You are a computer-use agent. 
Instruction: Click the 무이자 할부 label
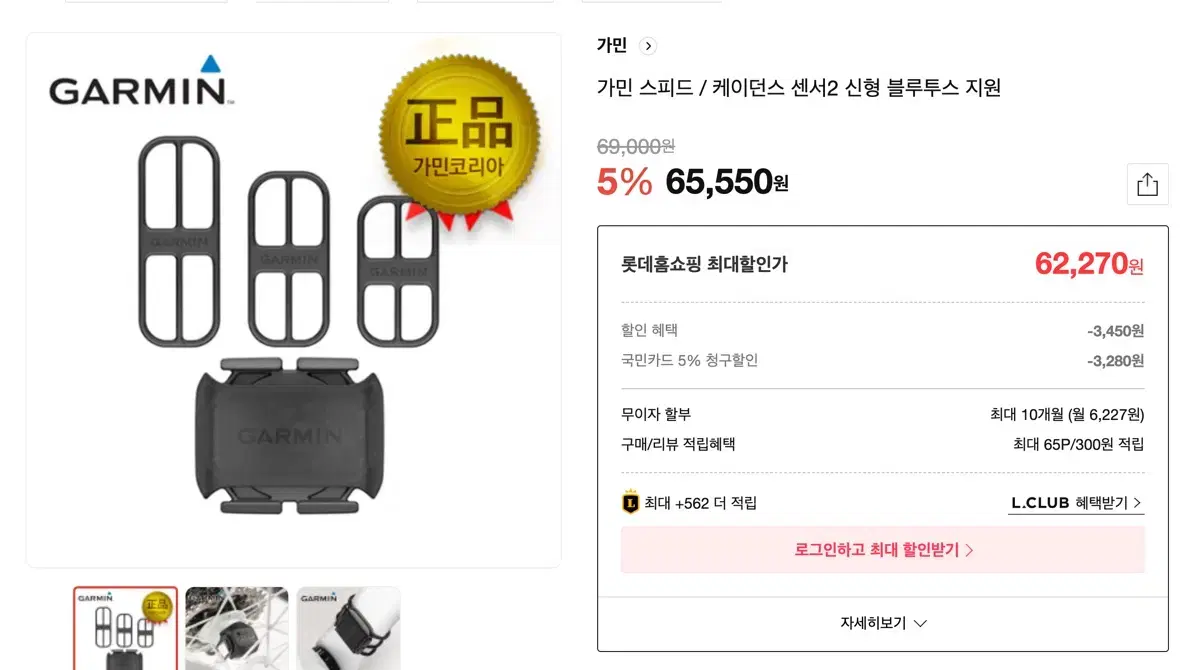click(656, 414)
